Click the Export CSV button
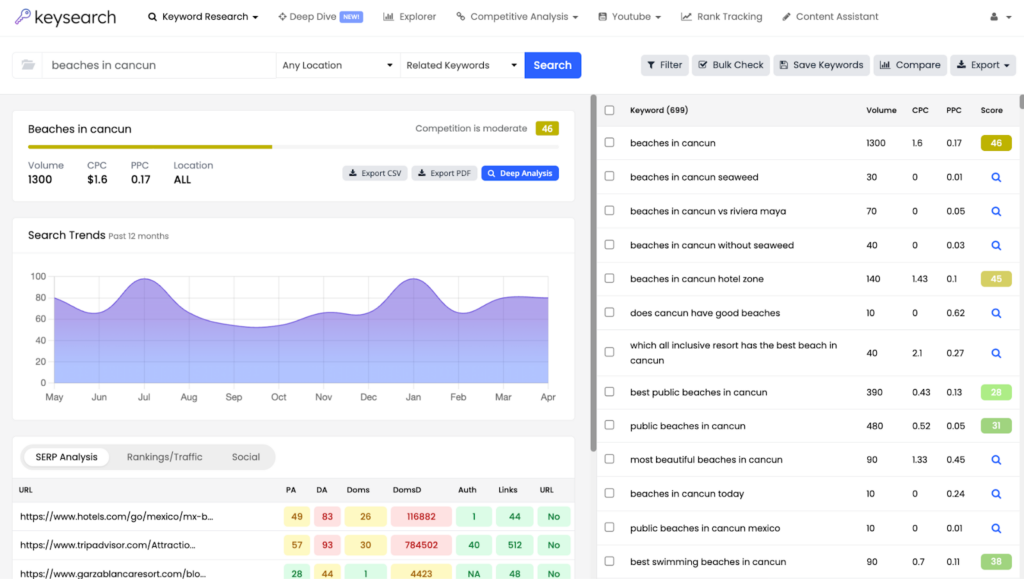The width and height of the screenshot is (1024, 579). [x=375, y=173]
